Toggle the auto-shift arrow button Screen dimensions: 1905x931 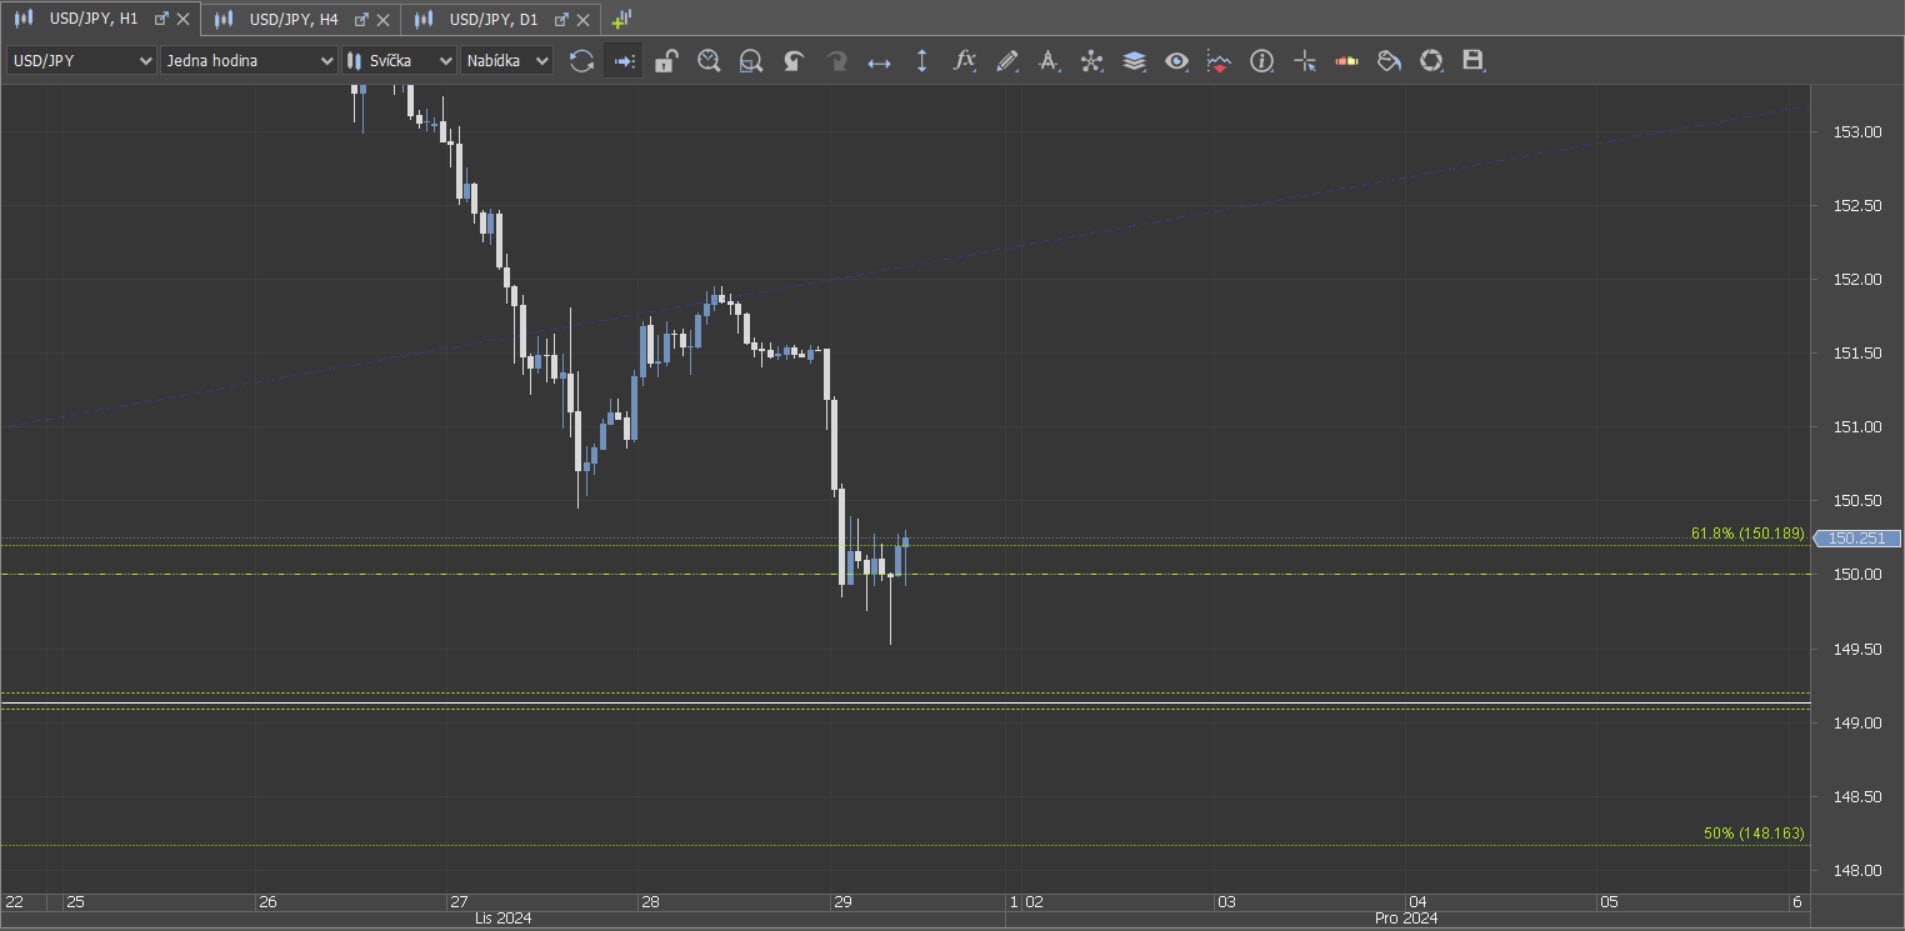click(624, 61)
